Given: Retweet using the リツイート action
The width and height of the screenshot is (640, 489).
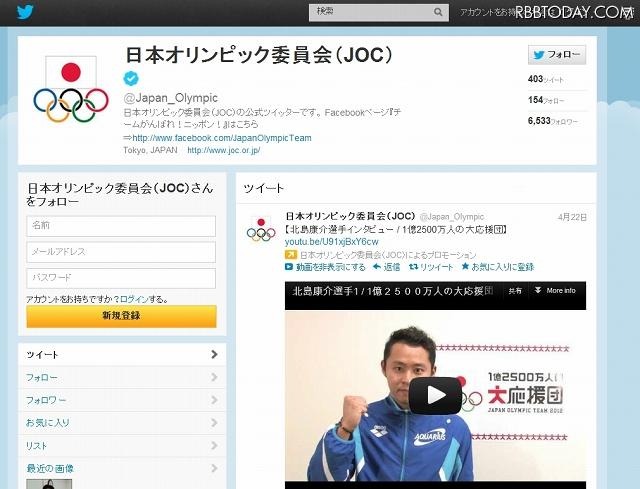Looking at the screenshot, I should coord(431,267).
